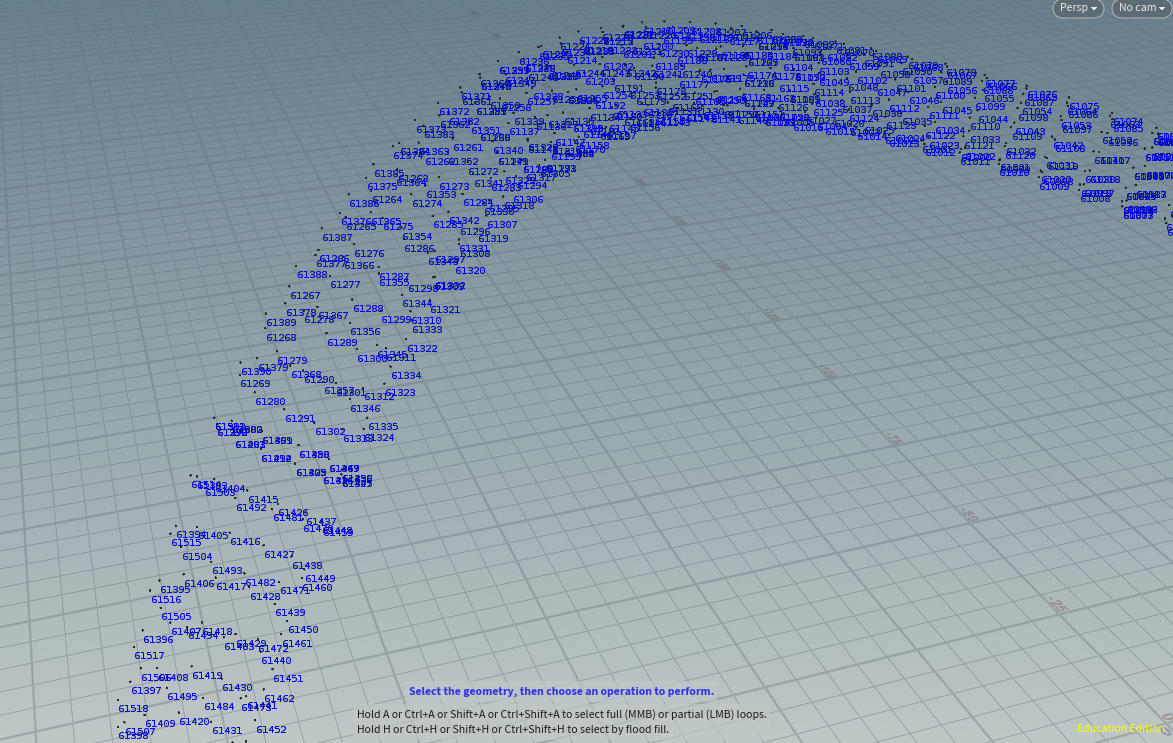Select point 61439
Screen dimensions: 1173x743
click(290, 613)
